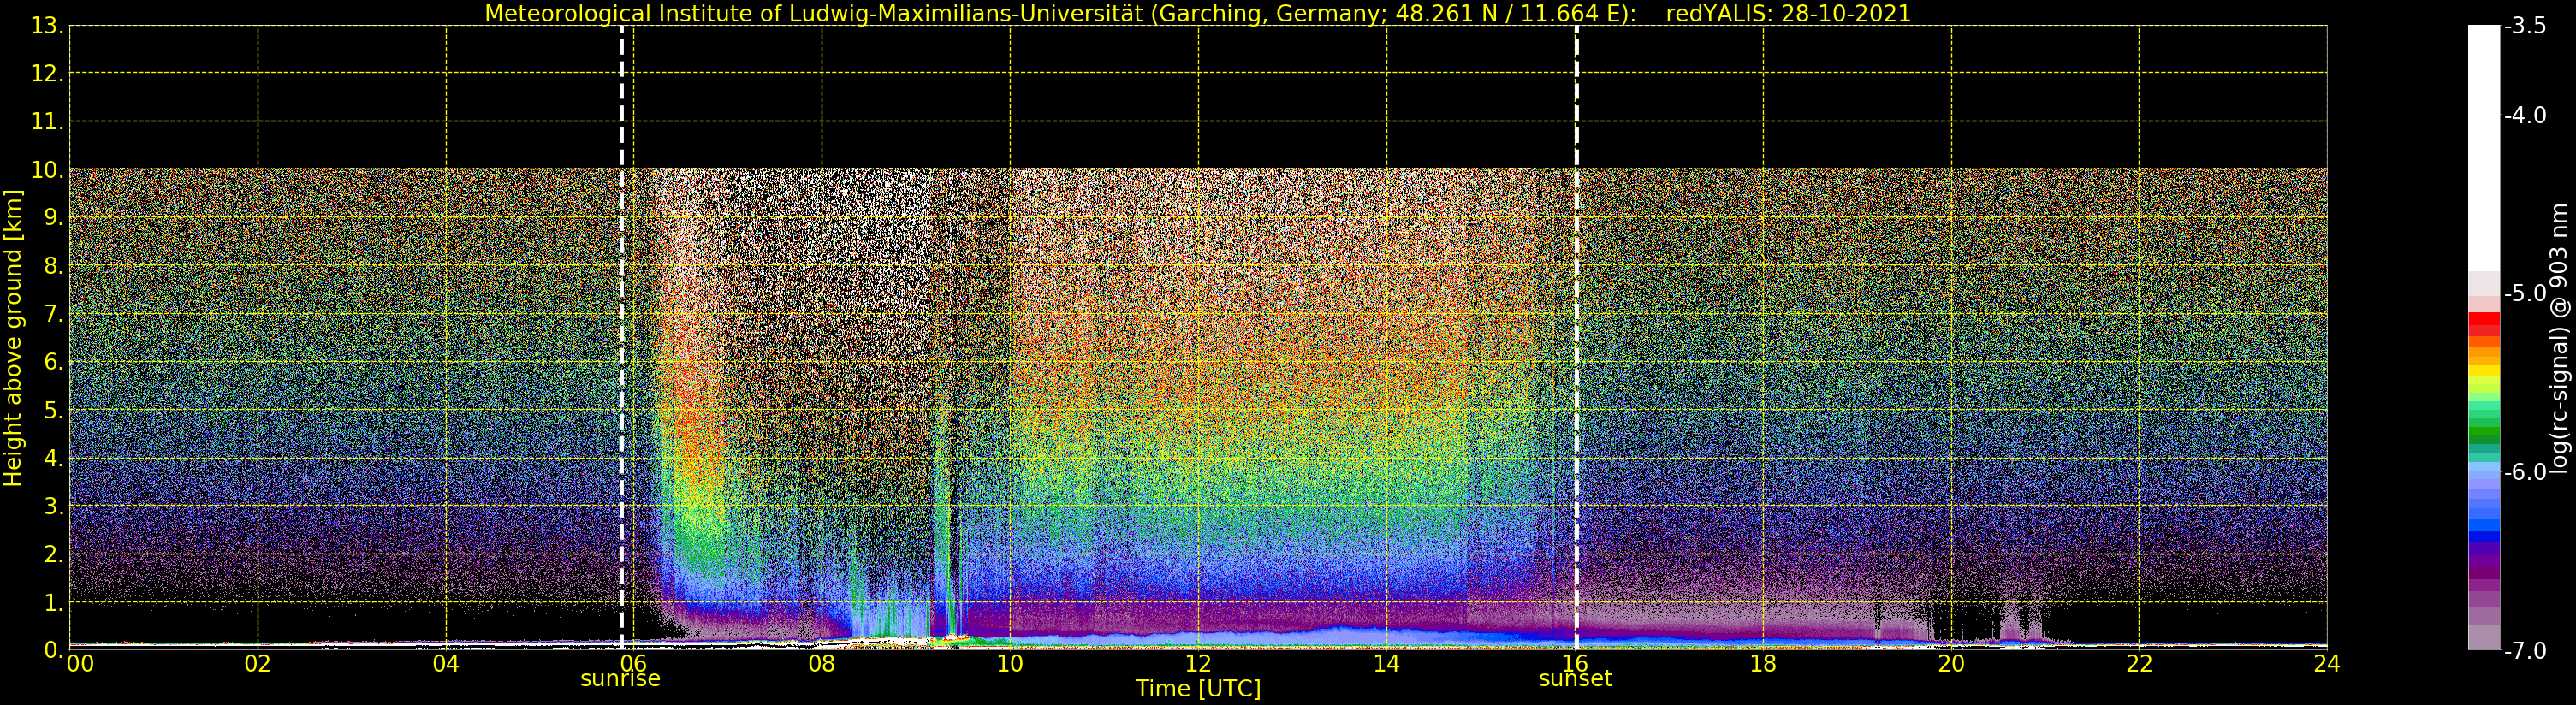The width and height of the screenshot is (2576, 705).
Task: Click the sunrise label below the time axis
Action: pyautogui.click(x=620, y=679)
